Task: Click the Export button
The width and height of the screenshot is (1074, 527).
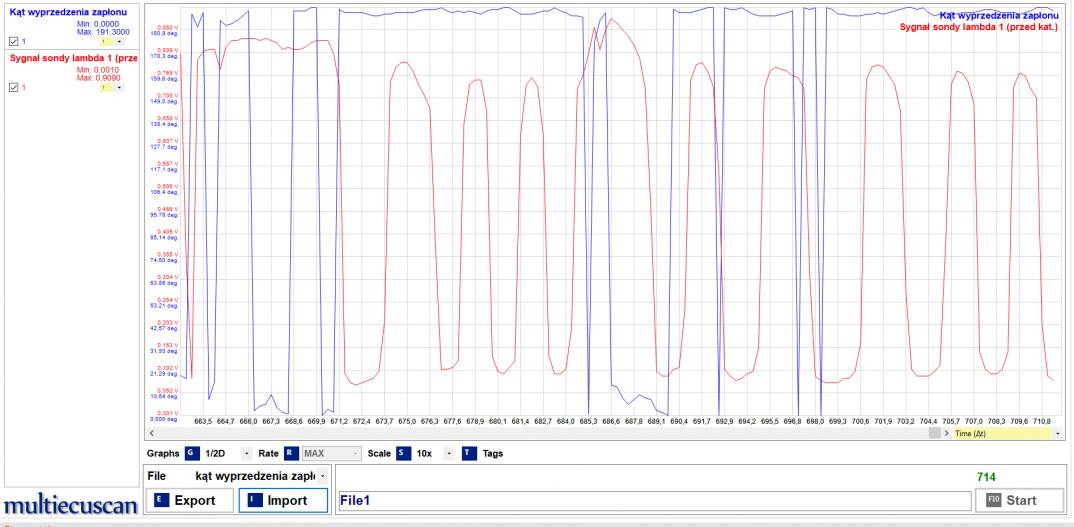Action: tap(189, 499)
